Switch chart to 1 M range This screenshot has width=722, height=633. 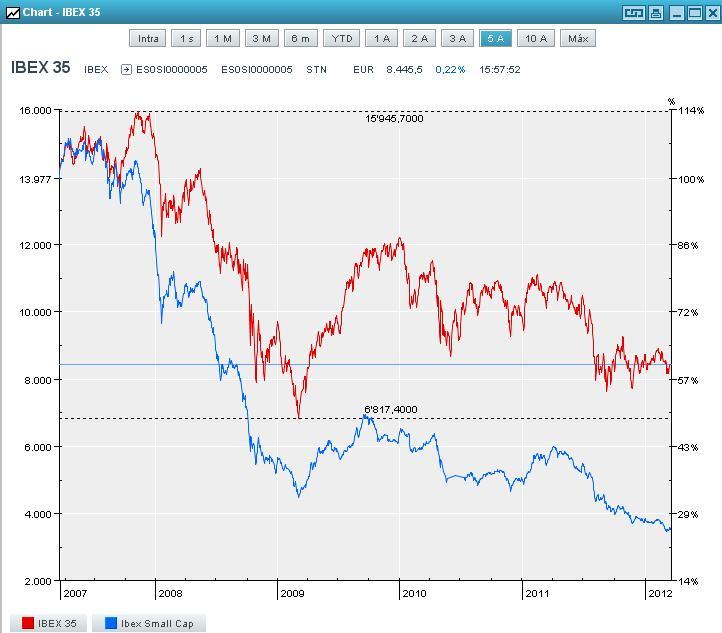pyautogui.click(x=223, y=38)
